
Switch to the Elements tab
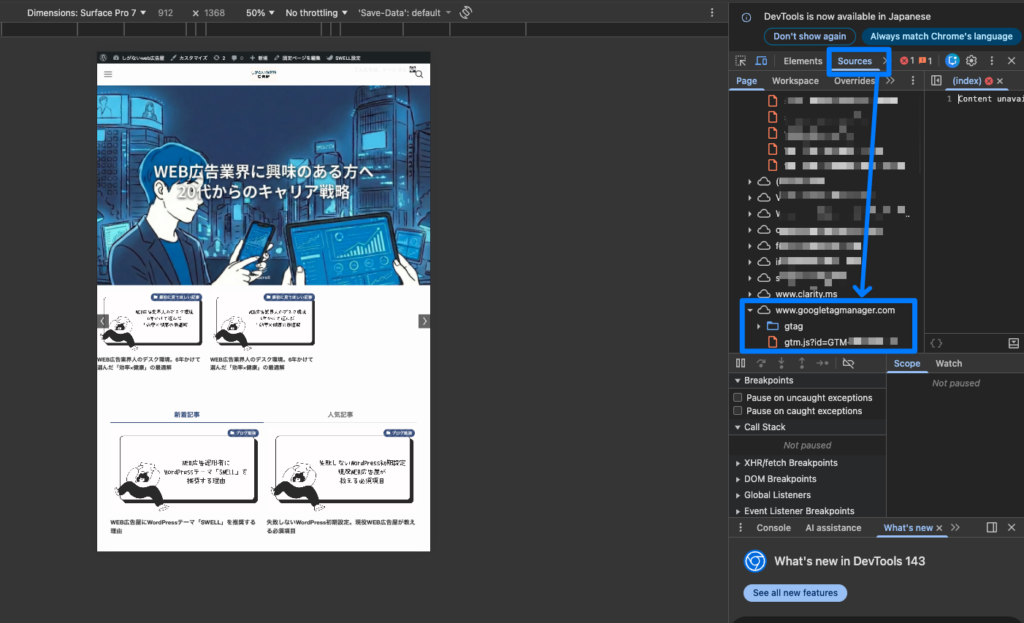(803, 61)
